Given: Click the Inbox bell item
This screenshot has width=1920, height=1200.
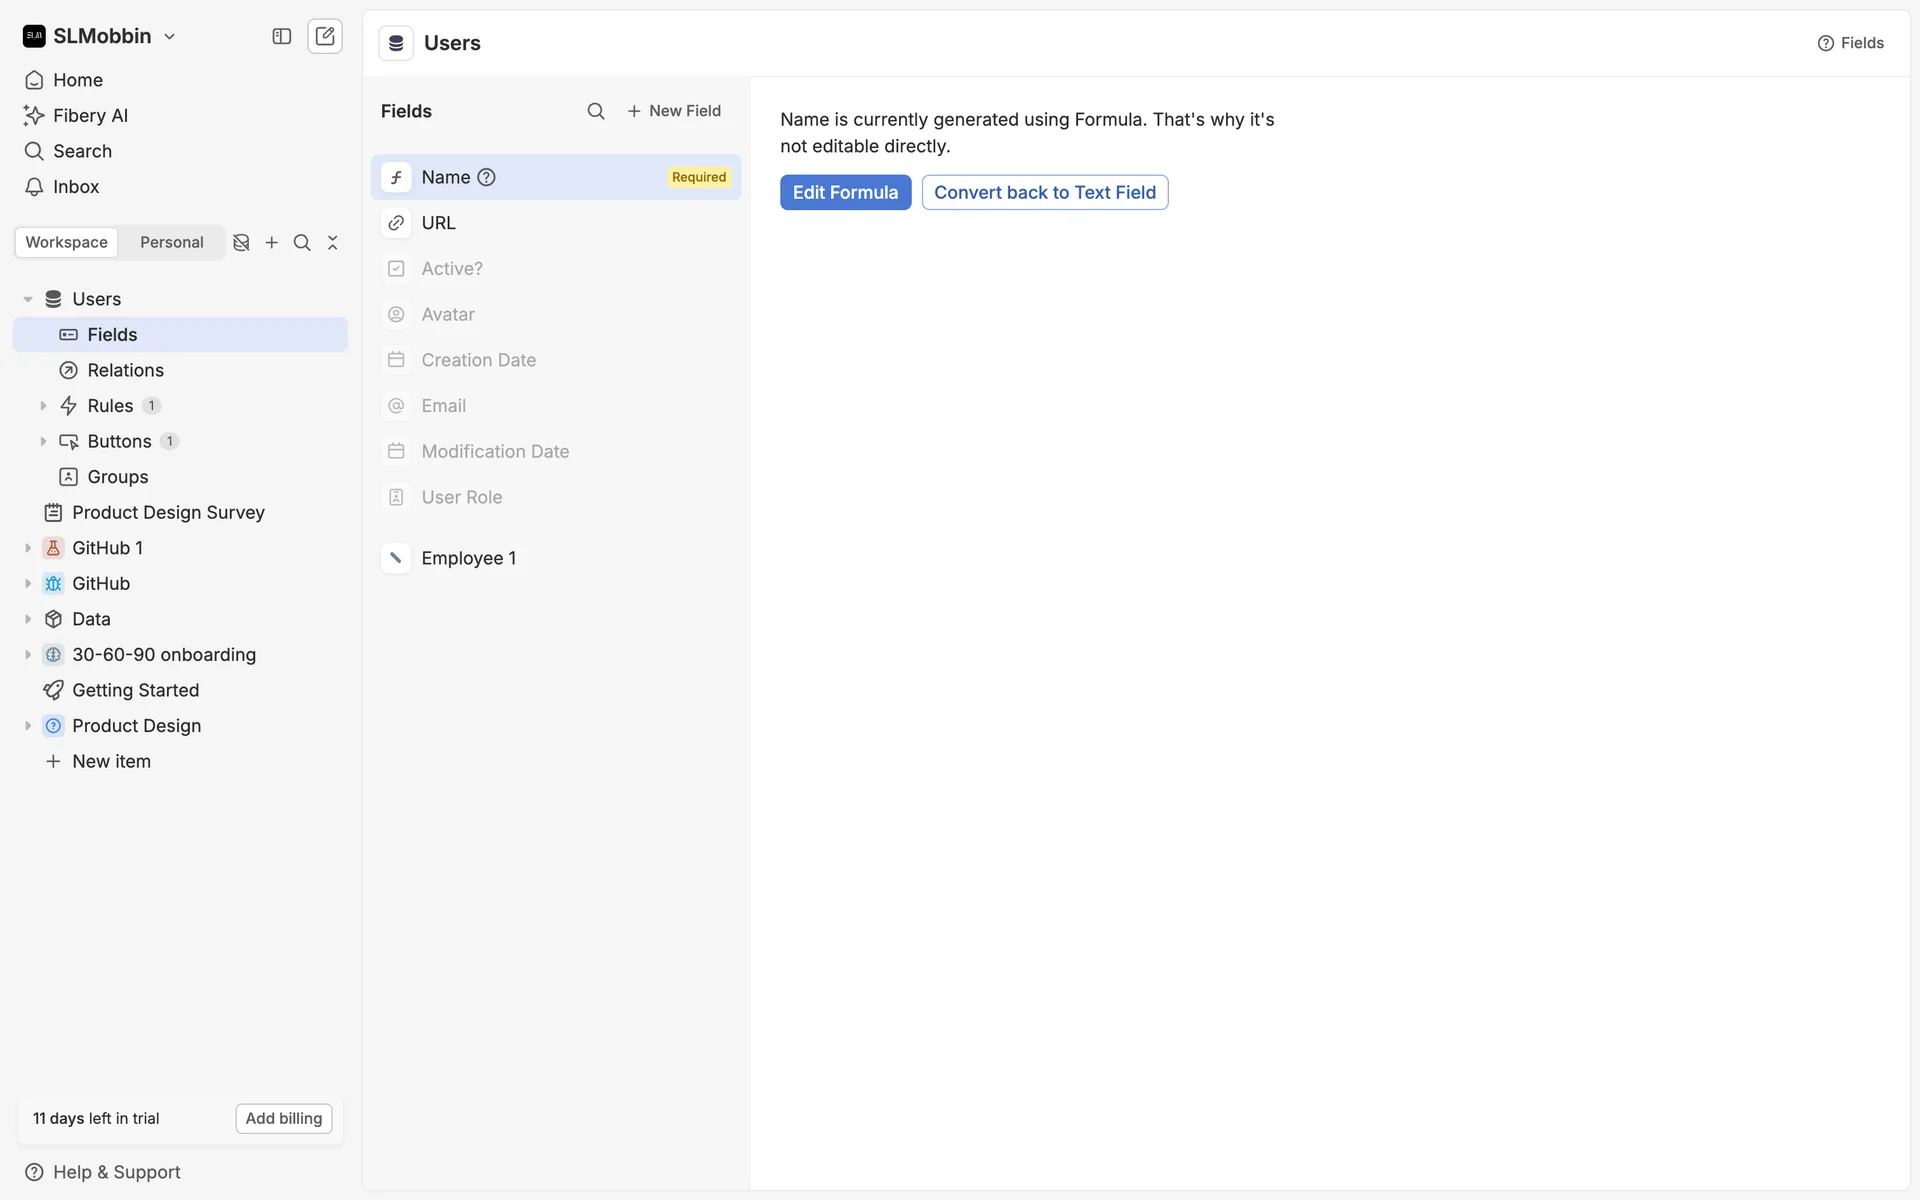Looking at the screenshot, I should (x=76, y=187).
